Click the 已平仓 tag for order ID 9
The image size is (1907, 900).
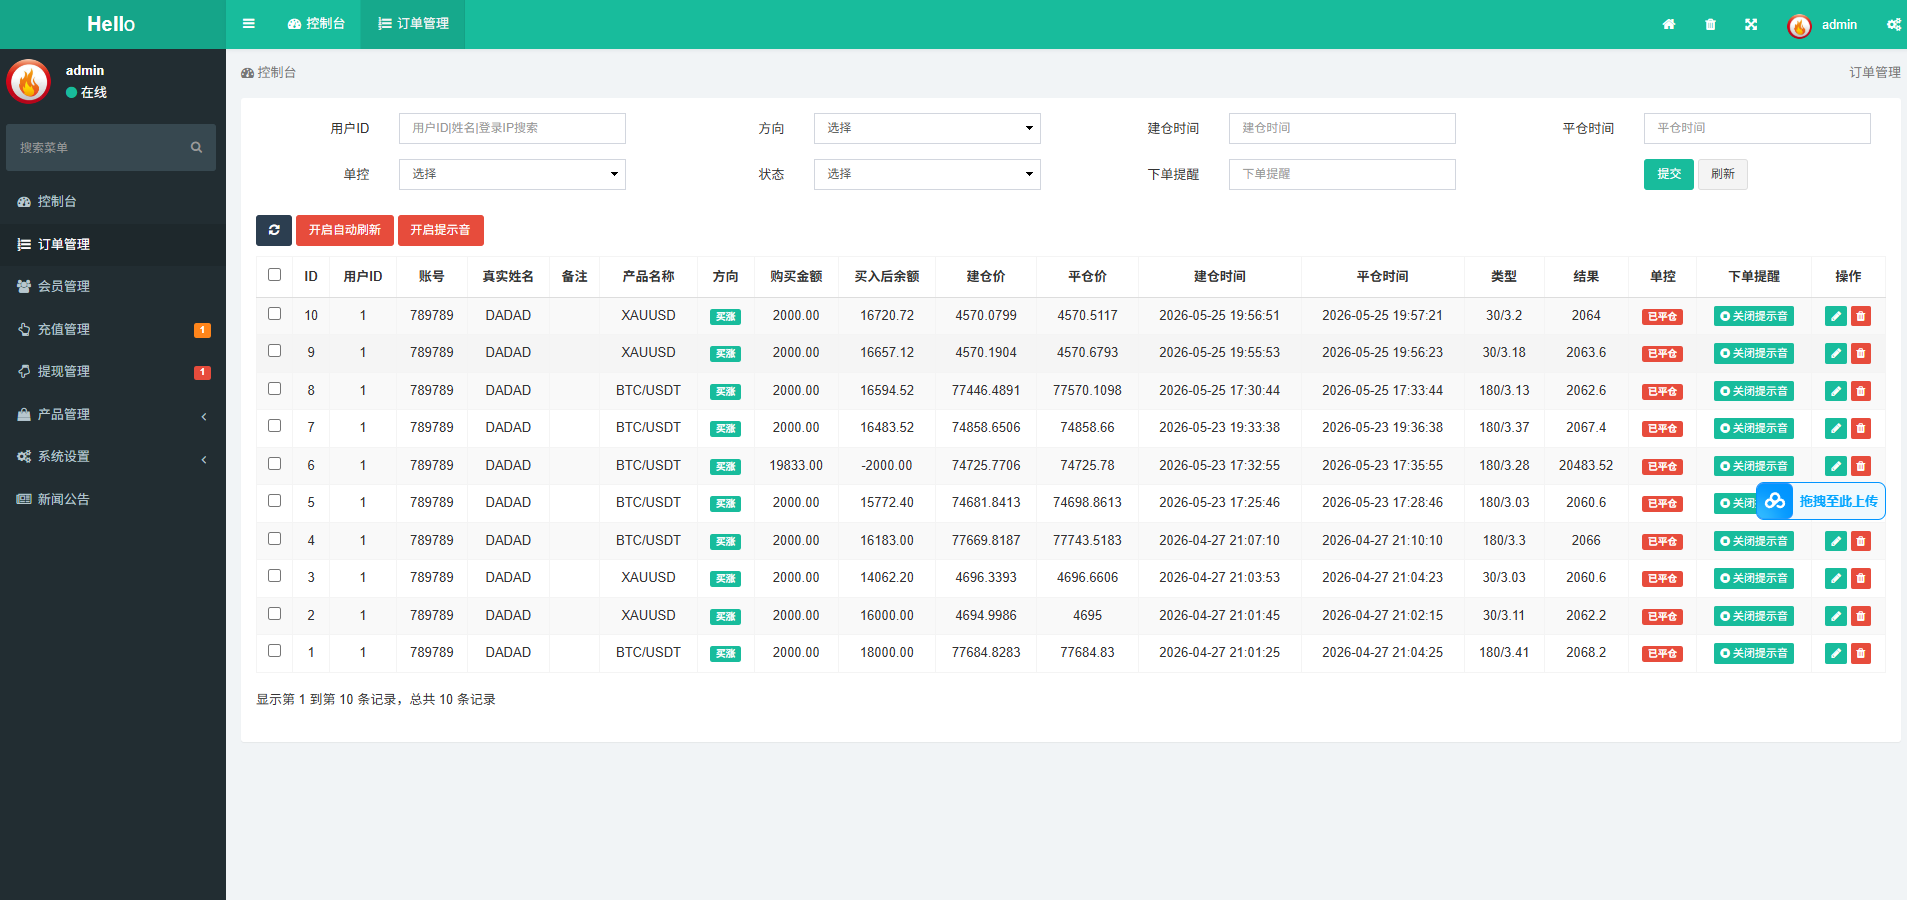[x=1662, y=353]
